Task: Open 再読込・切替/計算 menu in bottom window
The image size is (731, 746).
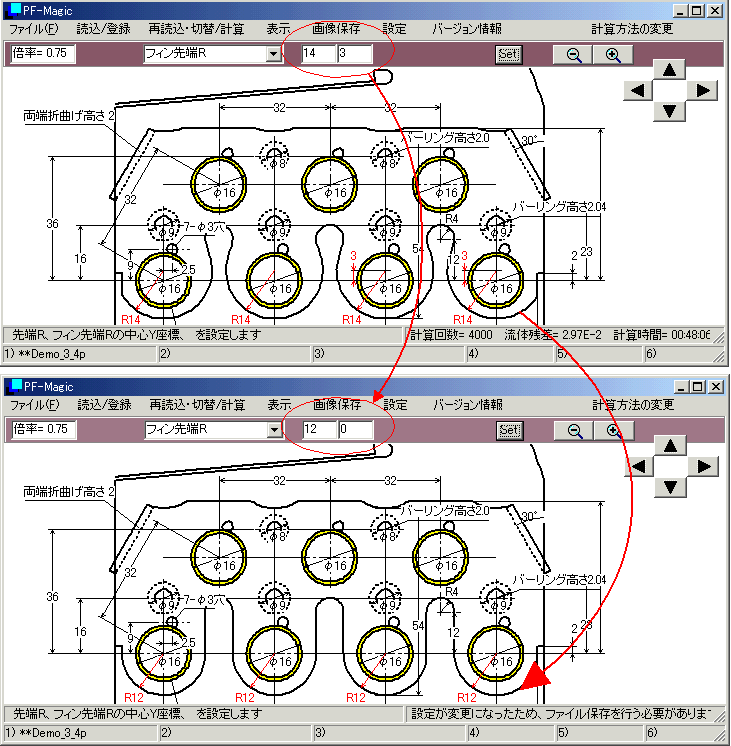Action: point(197,405)
